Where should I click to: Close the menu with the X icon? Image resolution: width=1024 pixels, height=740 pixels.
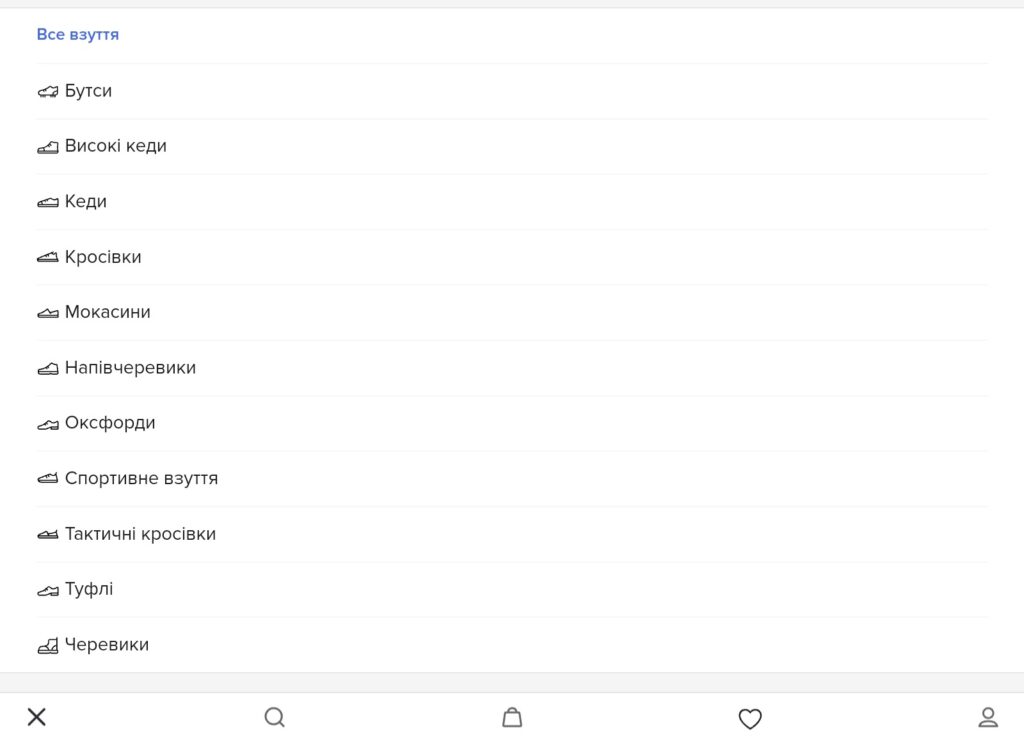tap(36, 716)
